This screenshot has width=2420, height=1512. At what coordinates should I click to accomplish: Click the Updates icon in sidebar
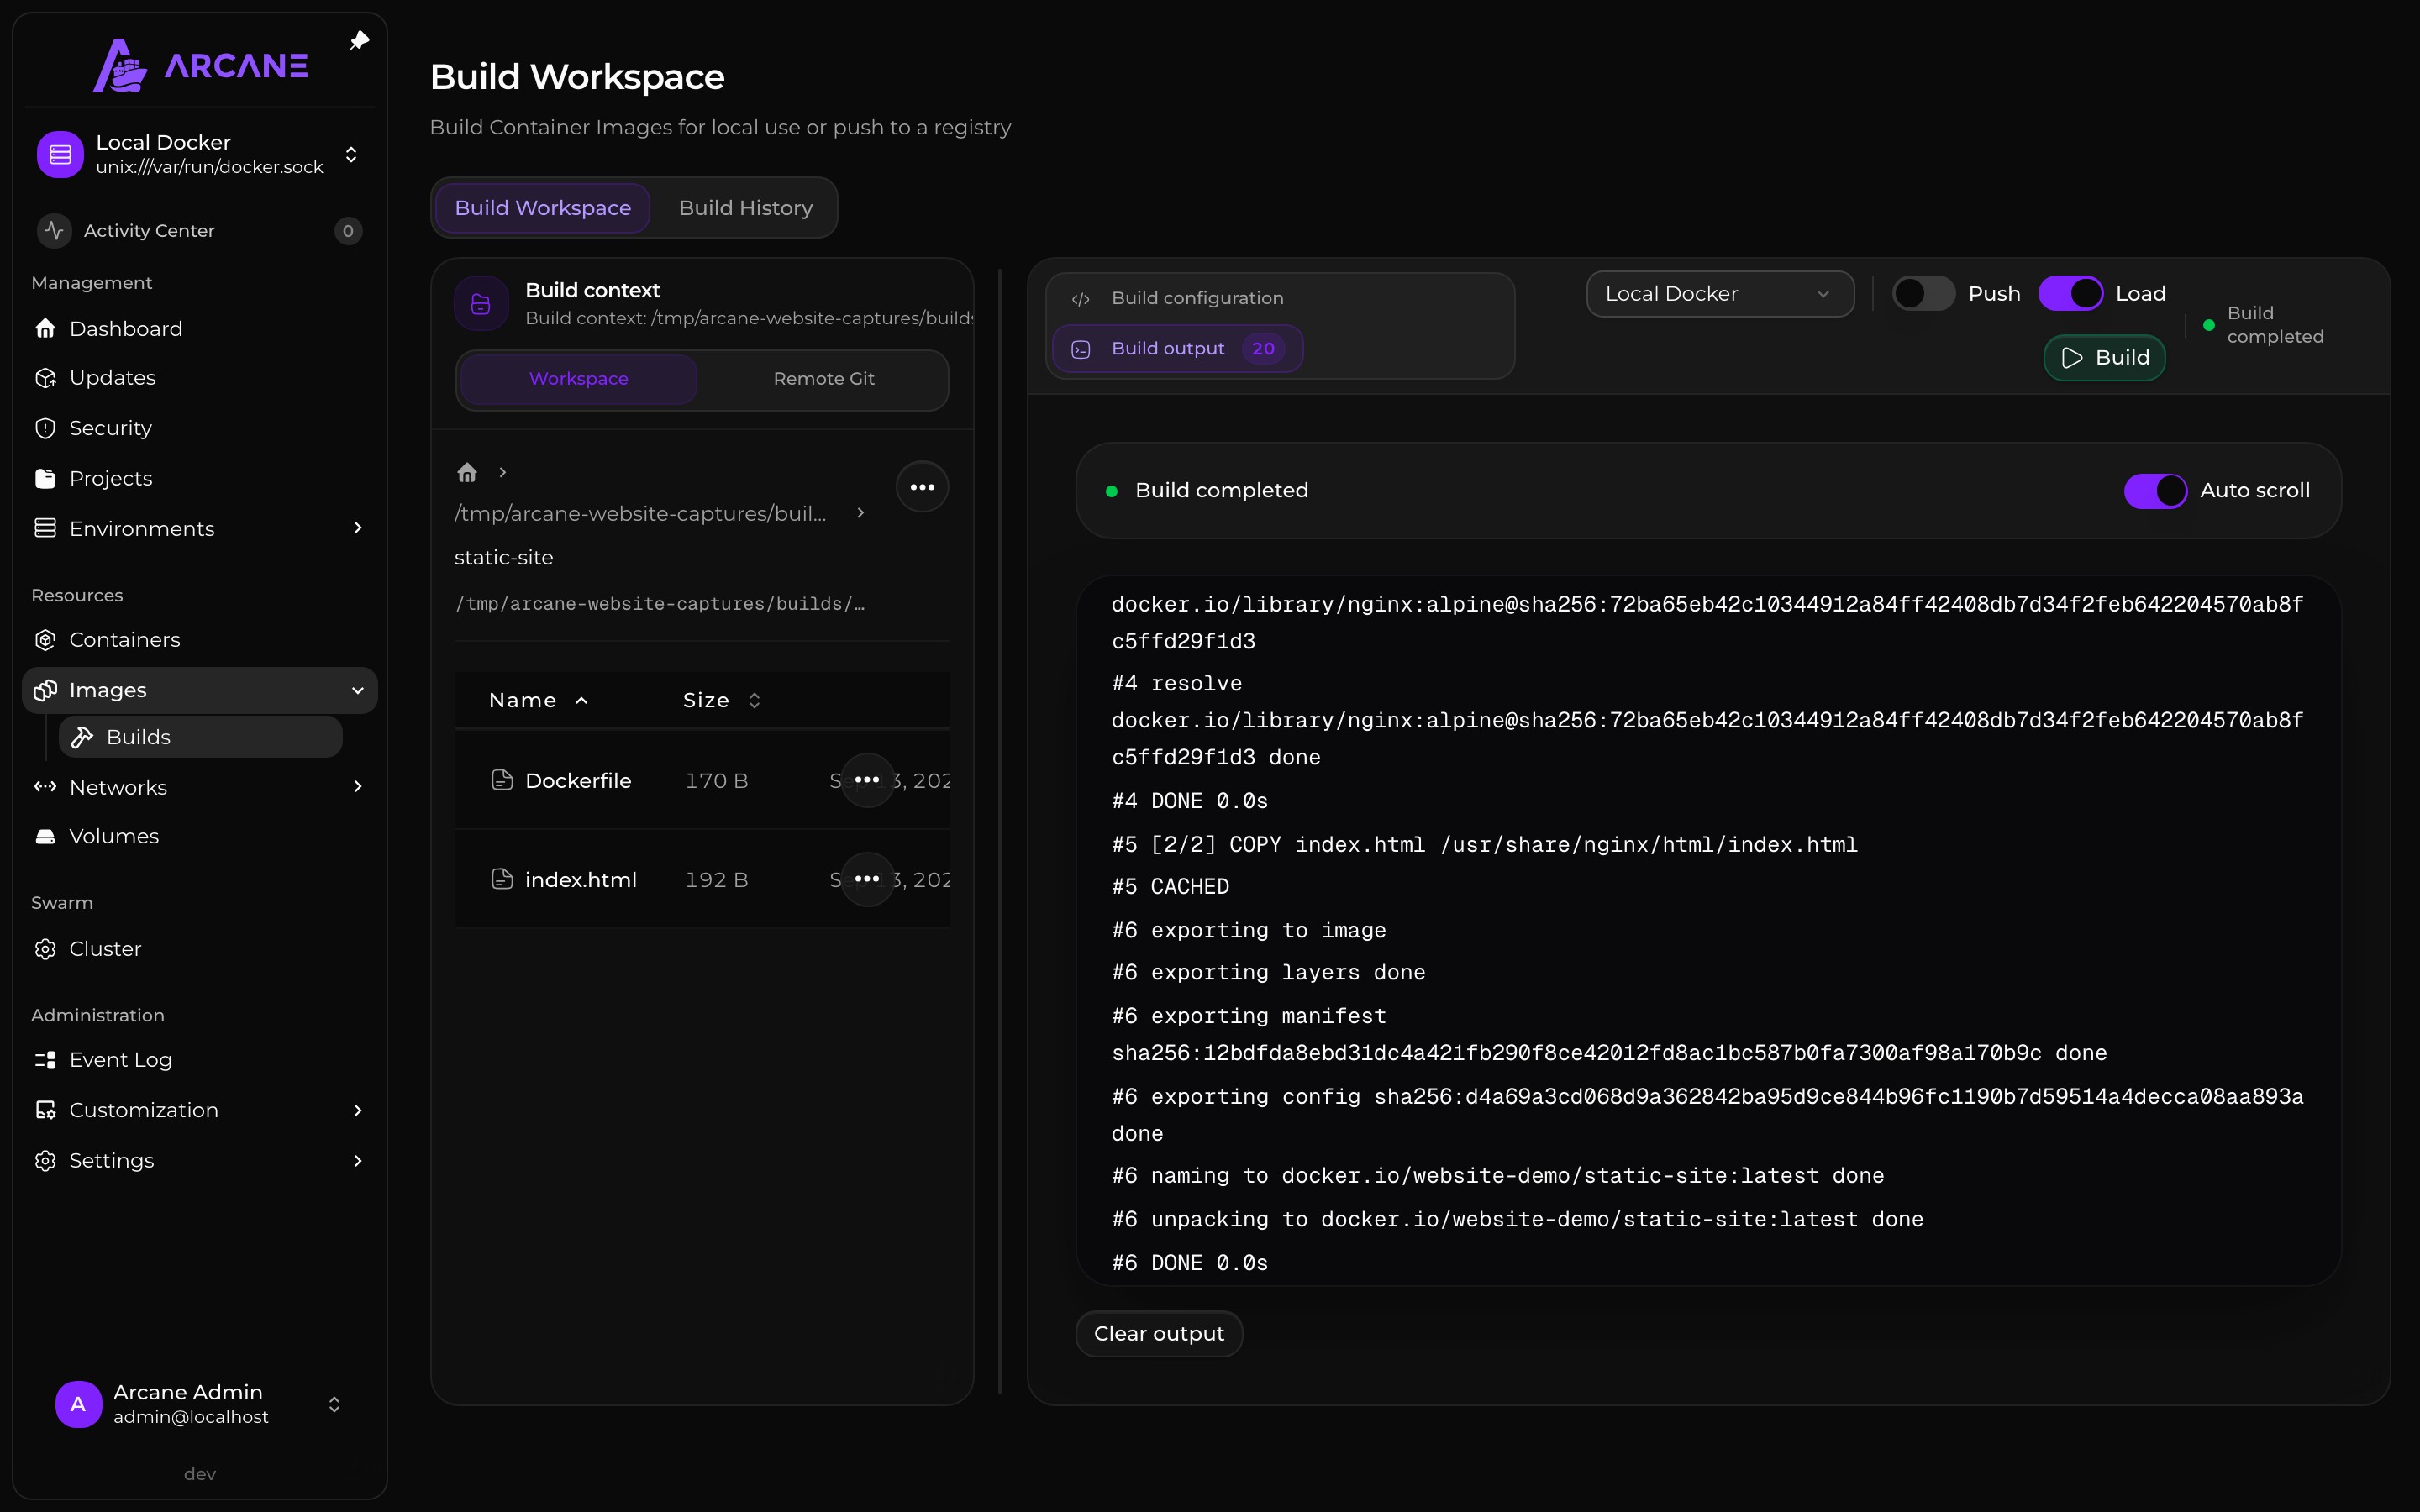[45, 378]
